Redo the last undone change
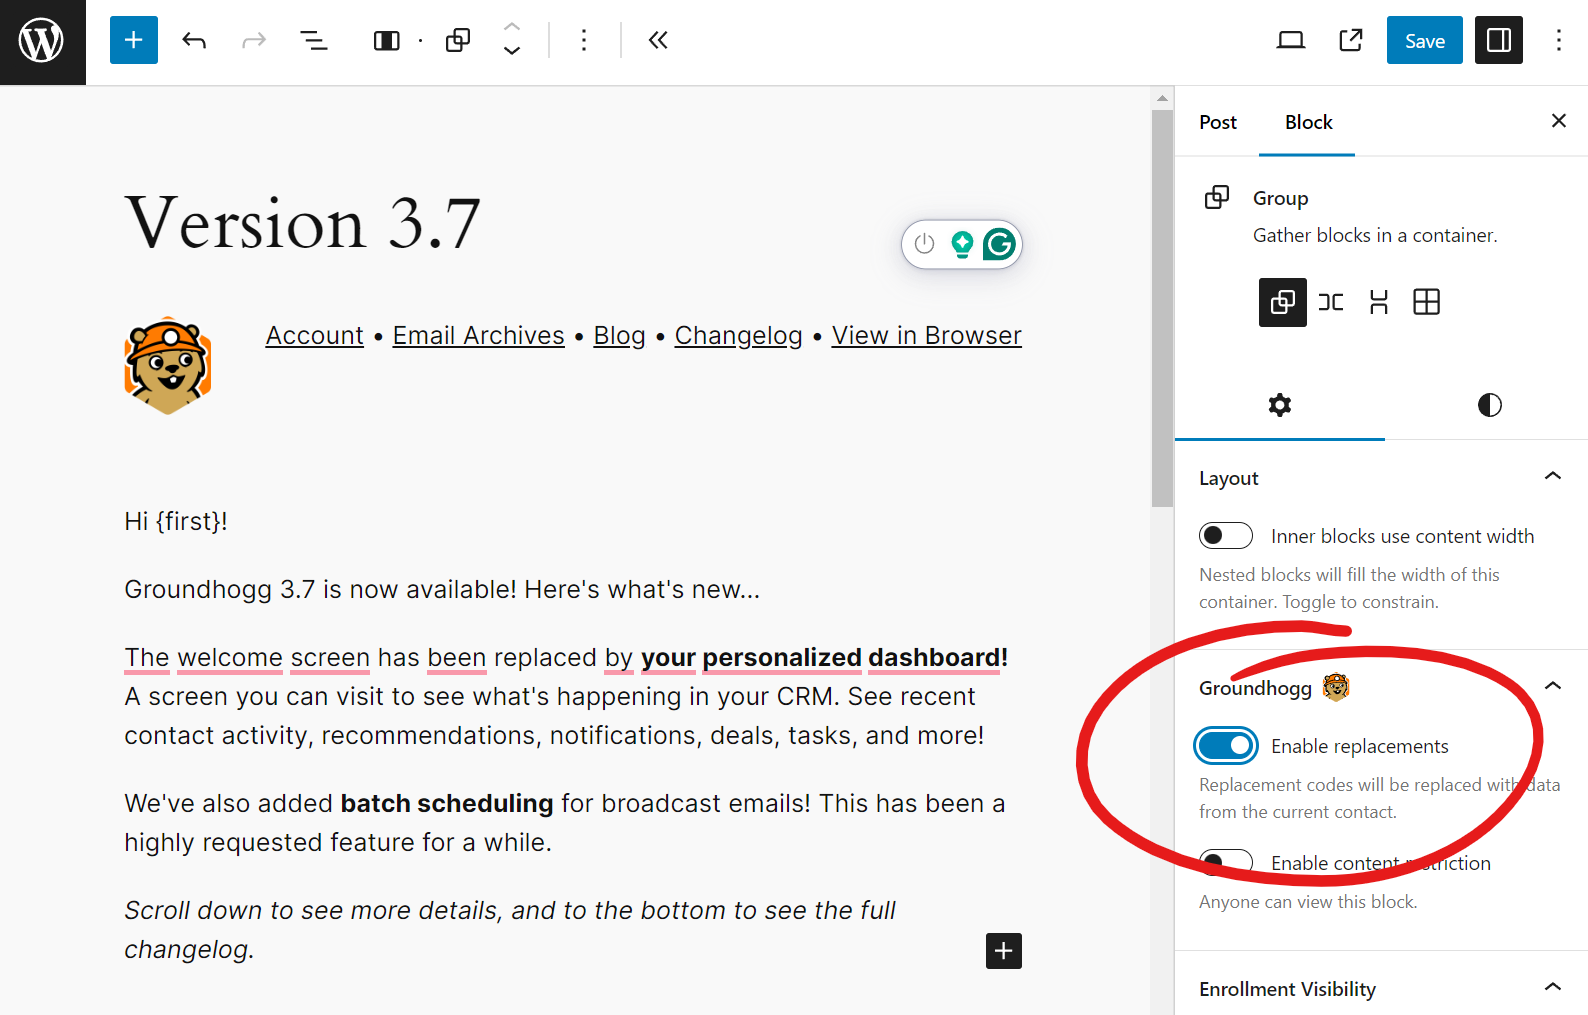This screenshot has height=1015, width=1588. [254, 40]
